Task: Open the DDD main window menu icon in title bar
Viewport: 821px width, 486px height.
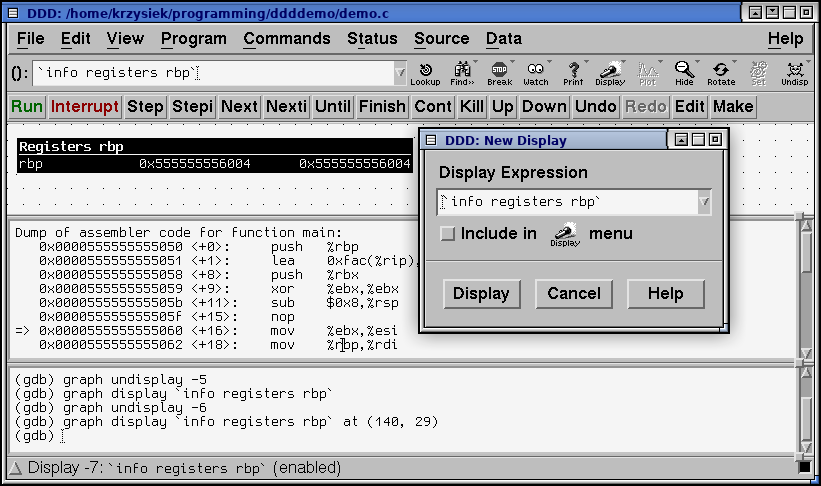Action: tap(14, 13)
